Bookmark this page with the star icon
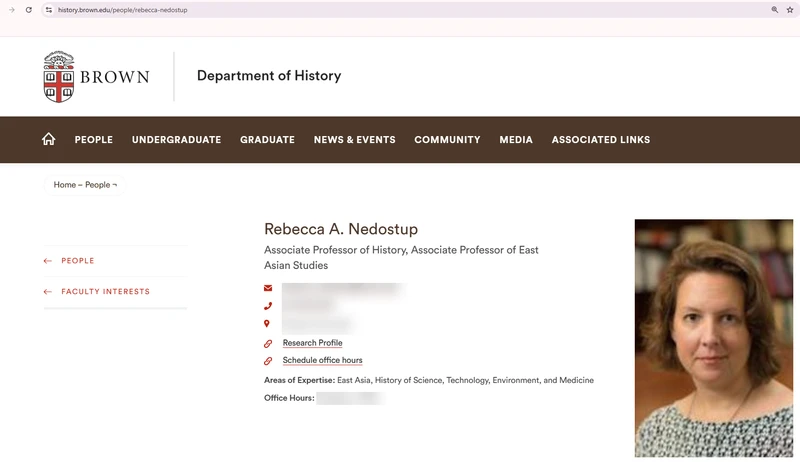 coord(790,10)
